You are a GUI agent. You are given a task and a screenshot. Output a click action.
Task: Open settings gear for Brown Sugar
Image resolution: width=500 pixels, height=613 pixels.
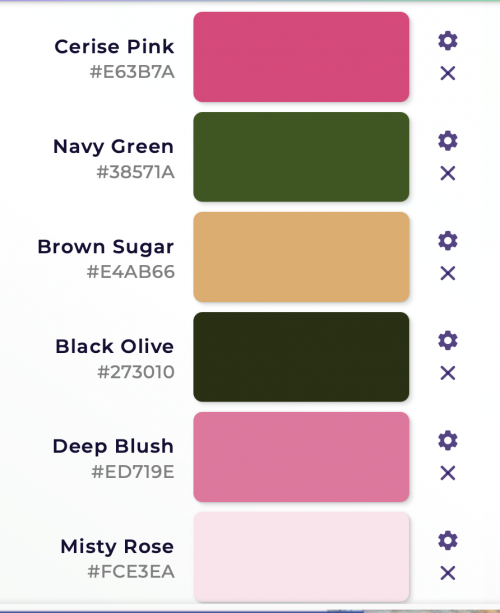tap(448, 240)
